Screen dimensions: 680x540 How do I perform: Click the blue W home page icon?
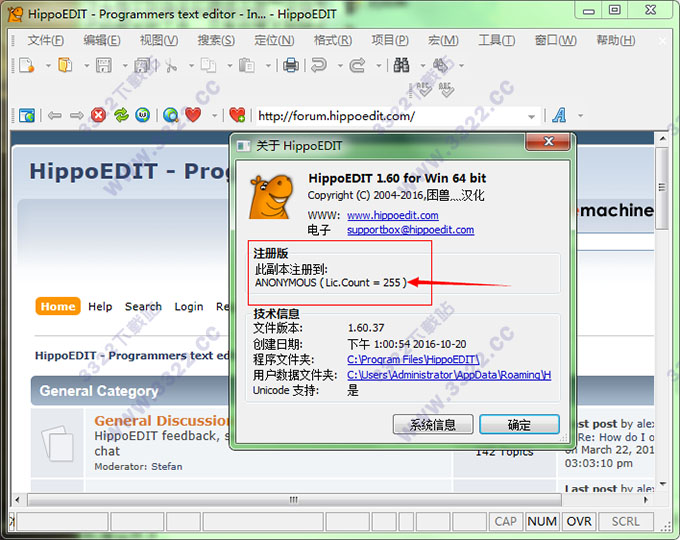tap(143, 115)
